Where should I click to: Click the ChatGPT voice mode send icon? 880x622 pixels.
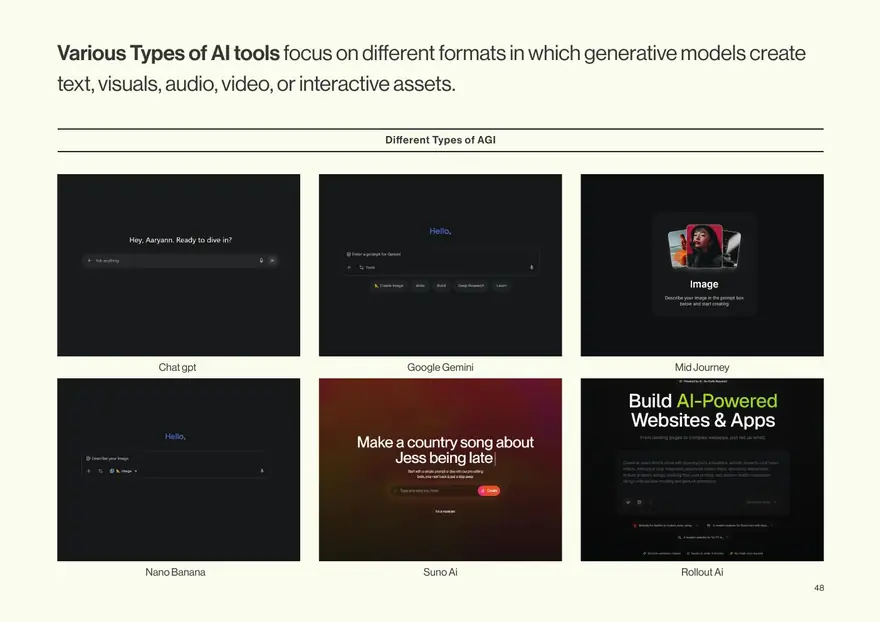pyautogui.click(x=272, y=260)
